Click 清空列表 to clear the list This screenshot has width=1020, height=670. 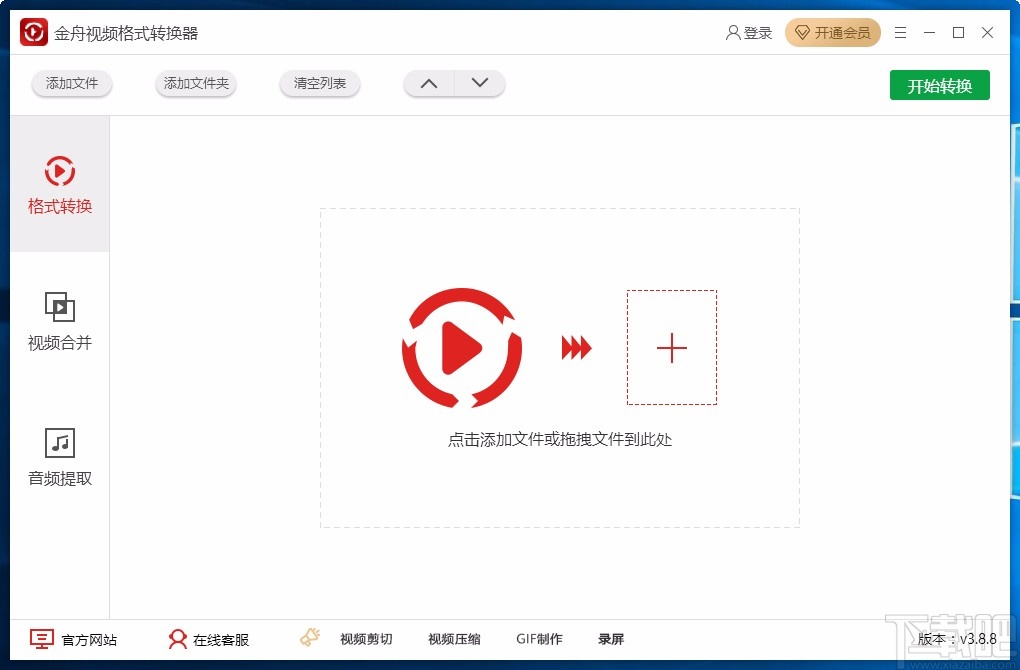coord(319,84)
